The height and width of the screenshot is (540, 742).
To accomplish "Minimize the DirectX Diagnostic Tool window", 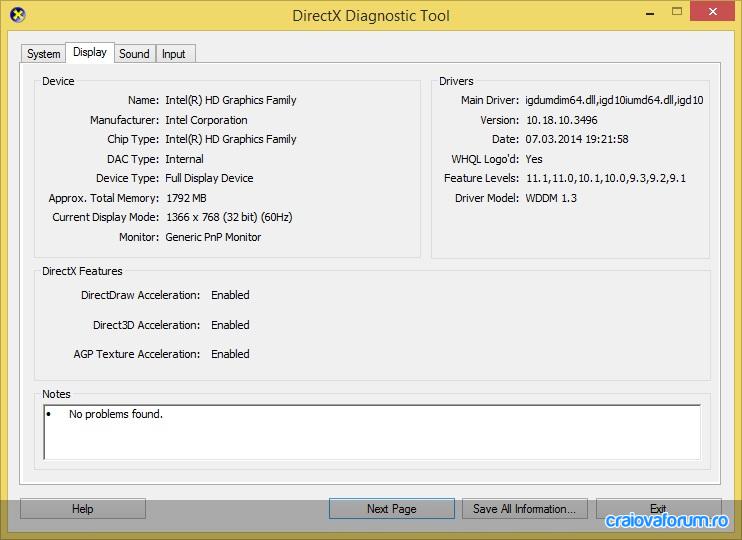I will pyautogui.click(x=650, y=12).
